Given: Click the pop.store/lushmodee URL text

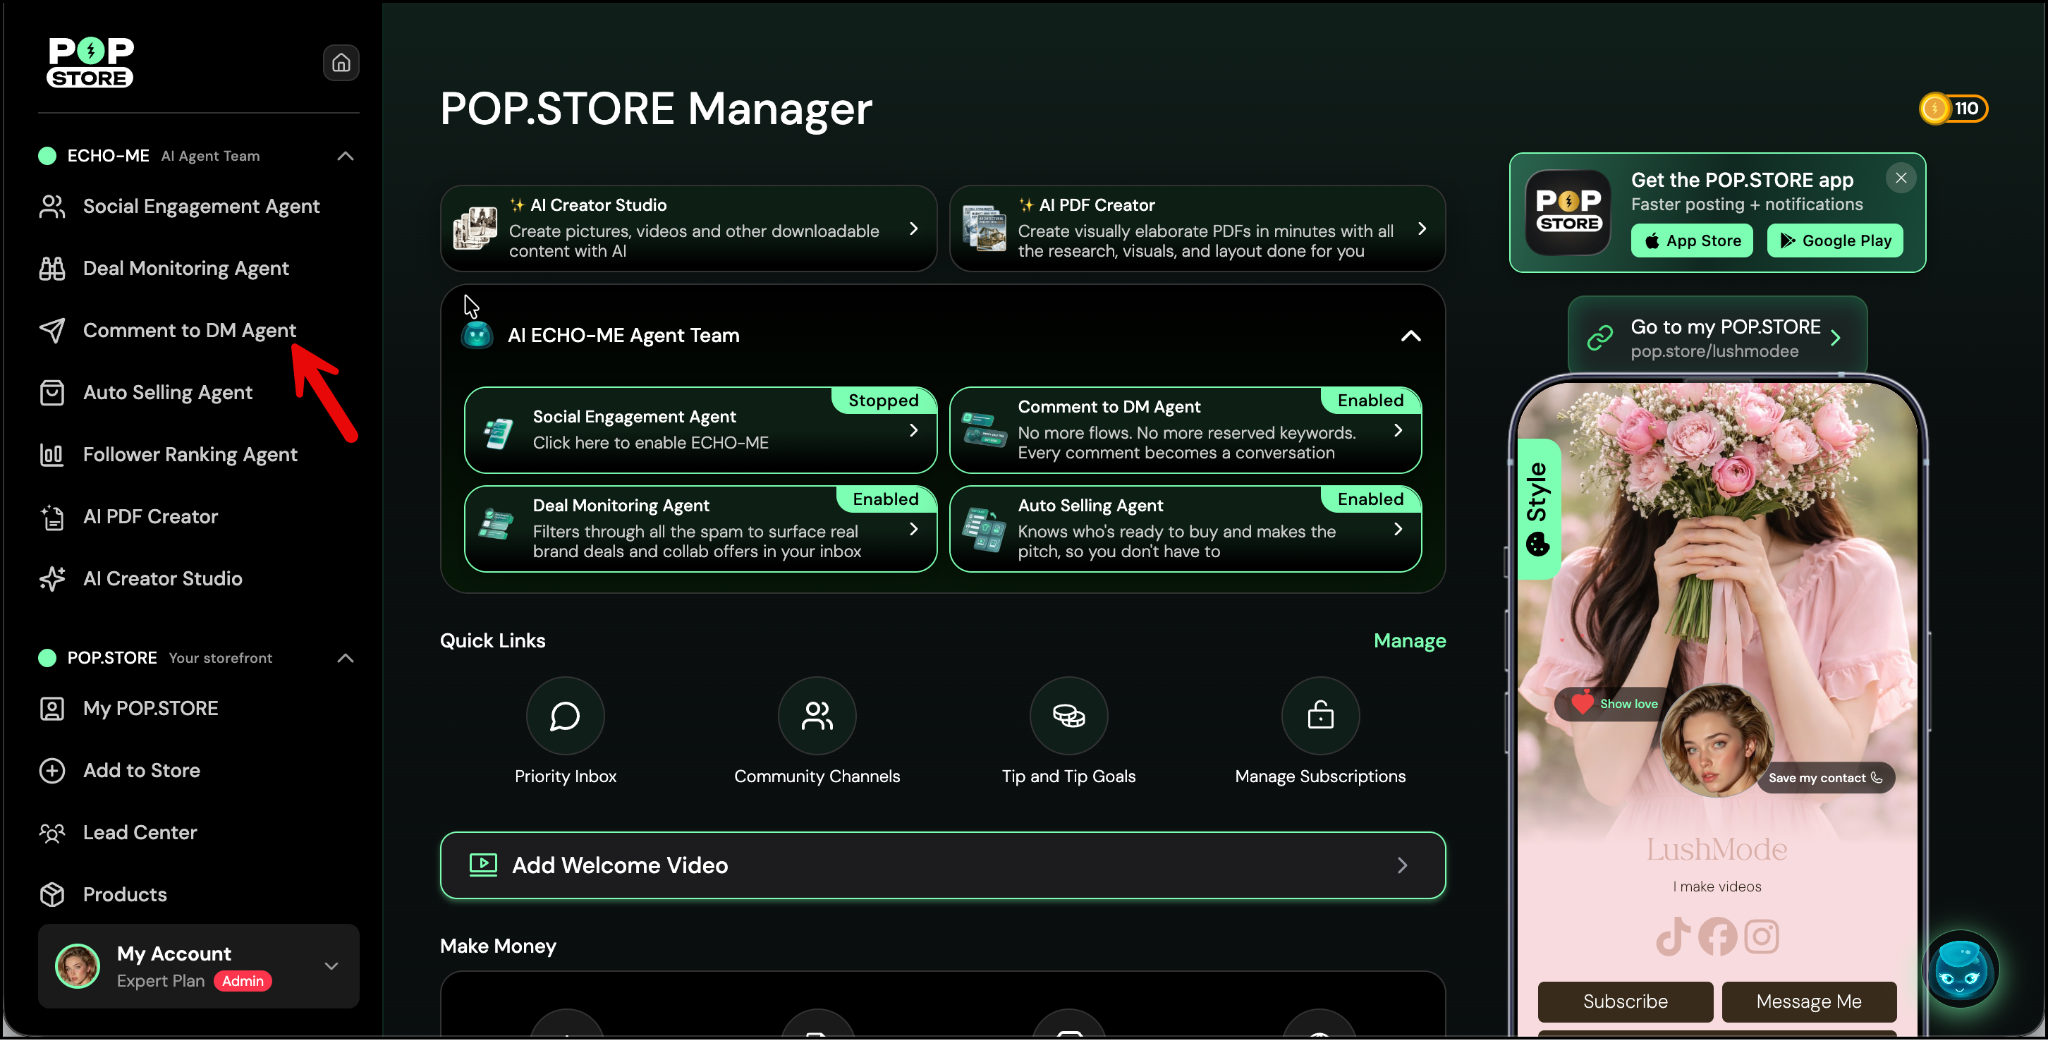Looking at the screenshot, I should coord(1714,352).
